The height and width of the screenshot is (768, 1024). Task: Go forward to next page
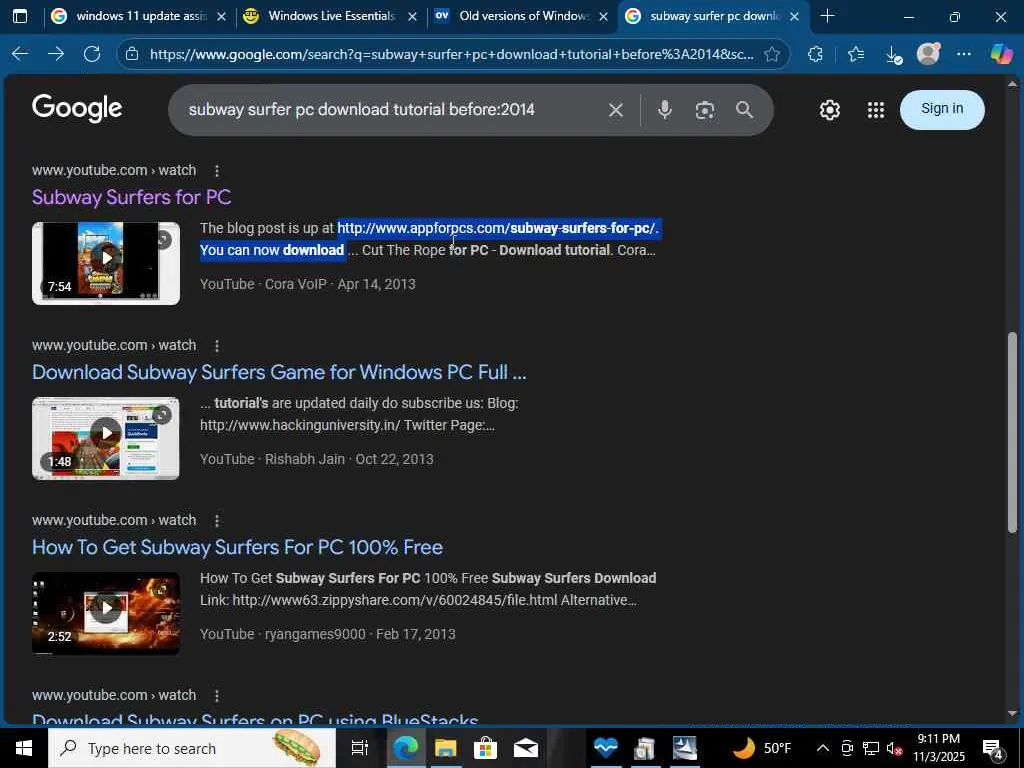(x=56, y=54)
